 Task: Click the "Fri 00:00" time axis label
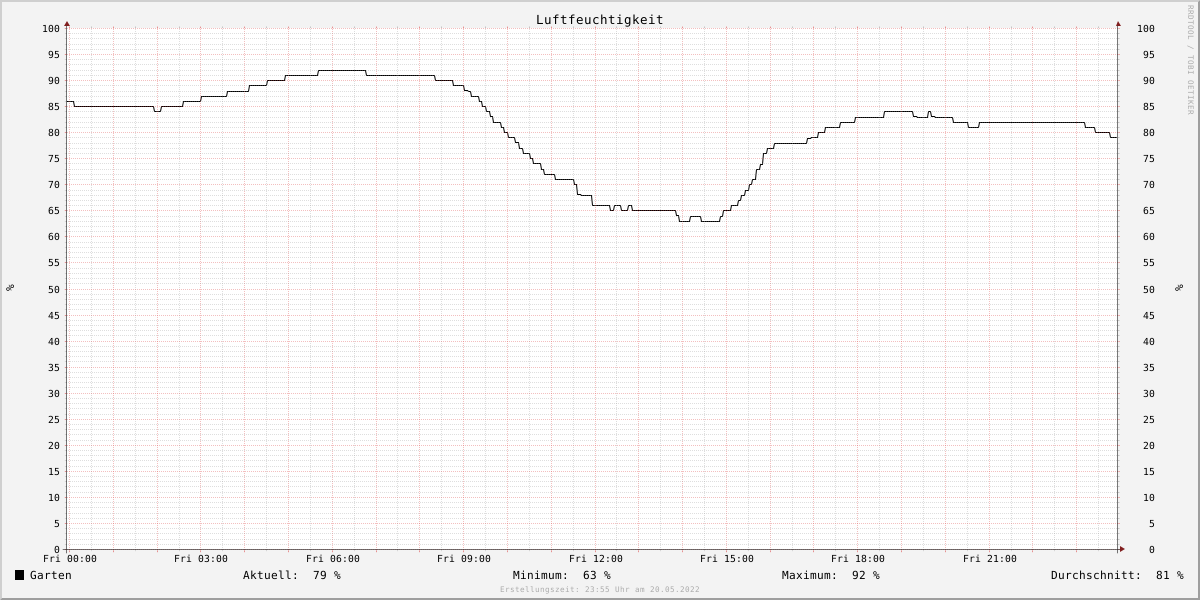tap(70, 559)
